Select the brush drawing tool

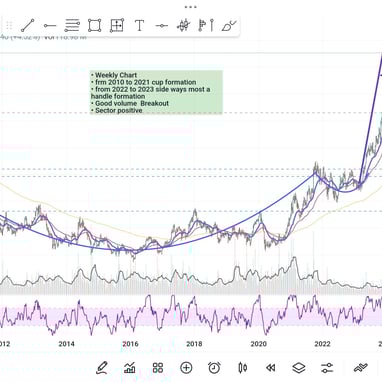(229, 26)
